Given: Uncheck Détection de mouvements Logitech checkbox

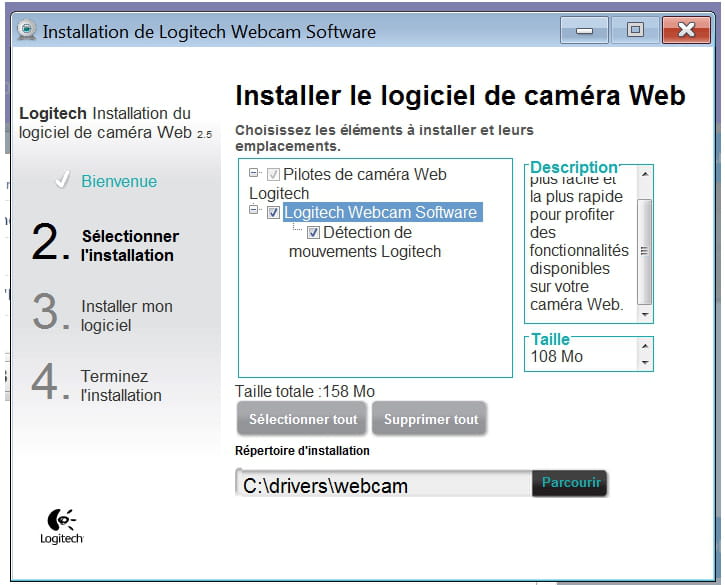Looking at the screenshot, I should coord(313,232).
